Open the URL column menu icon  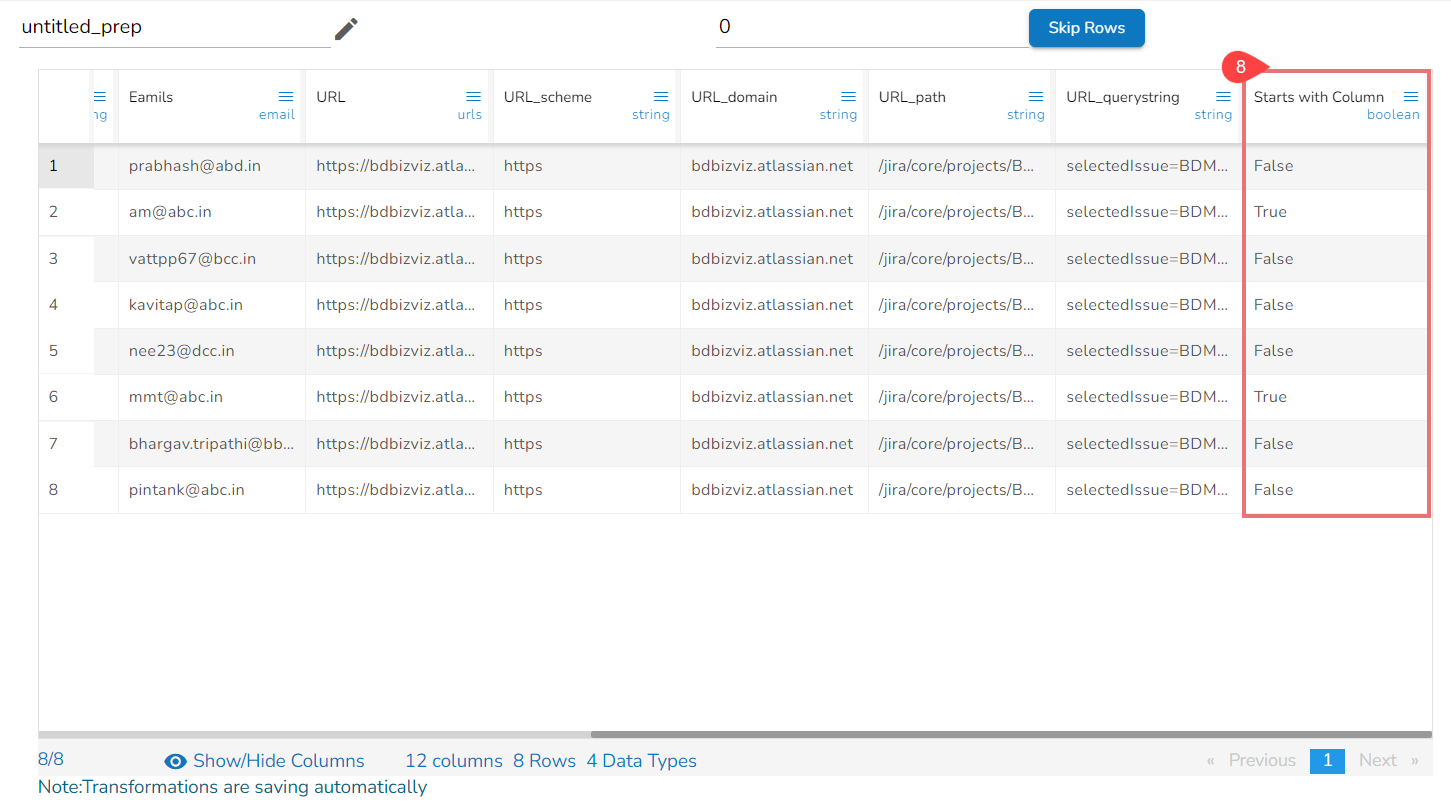[474, 96]
